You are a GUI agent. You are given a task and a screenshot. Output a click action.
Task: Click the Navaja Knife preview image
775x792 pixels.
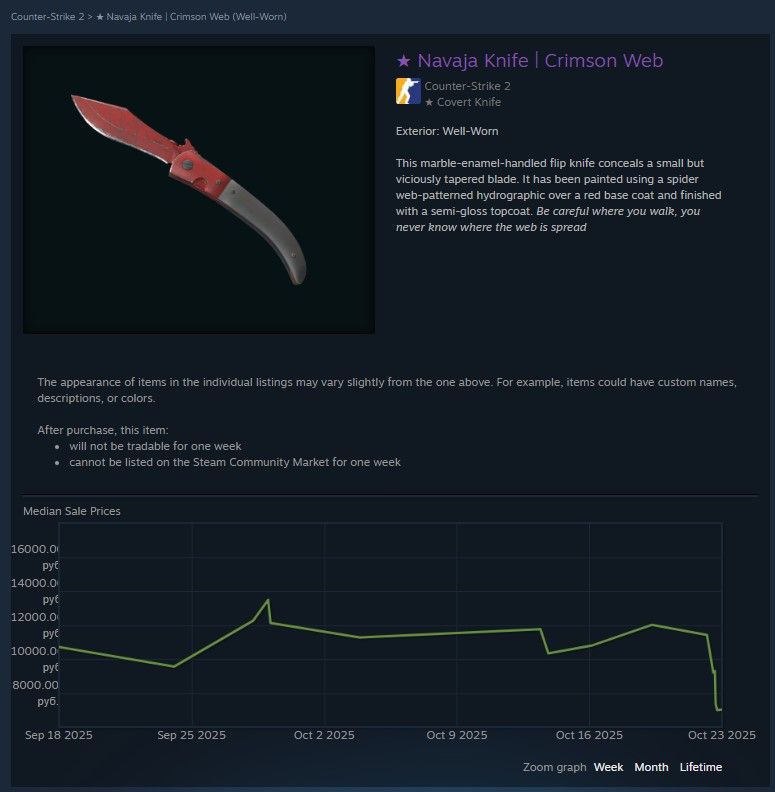(199, 190)
